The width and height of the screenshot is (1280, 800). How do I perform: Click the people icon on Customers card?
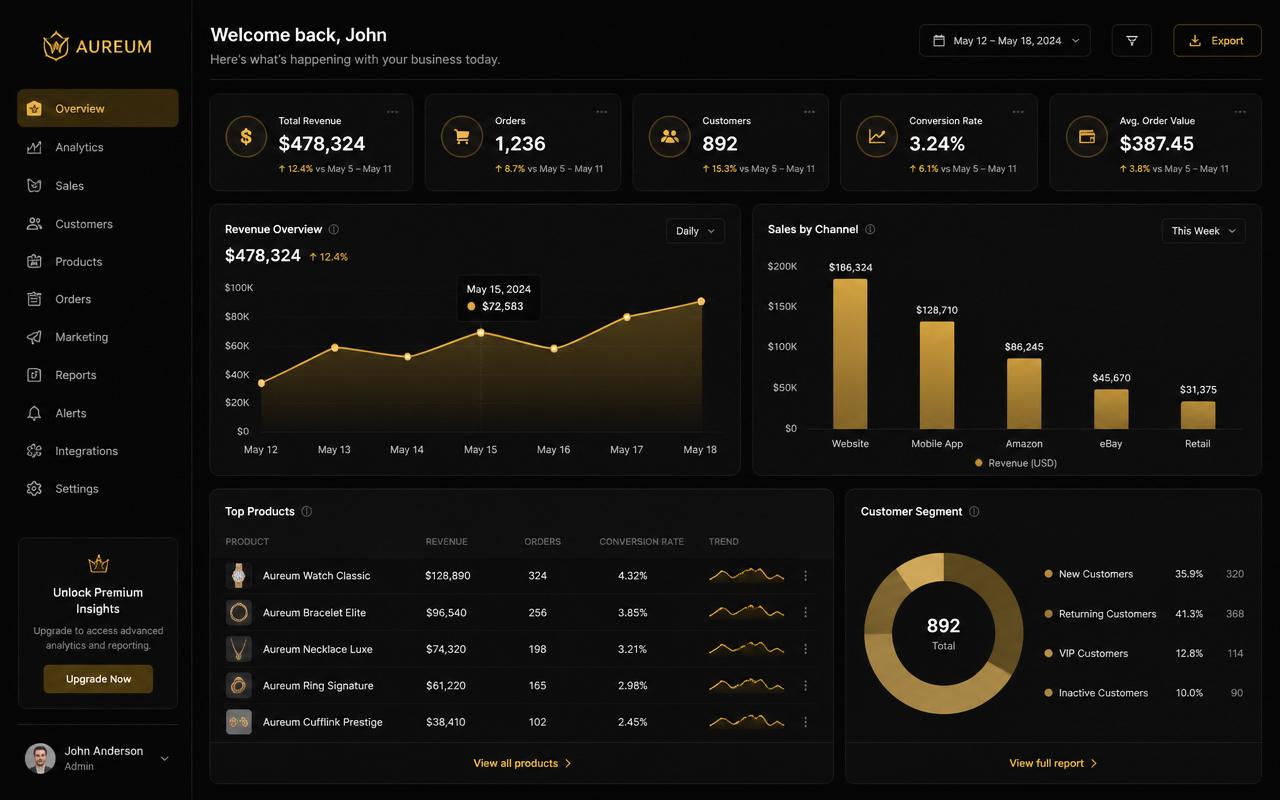[x=669, y=136]
